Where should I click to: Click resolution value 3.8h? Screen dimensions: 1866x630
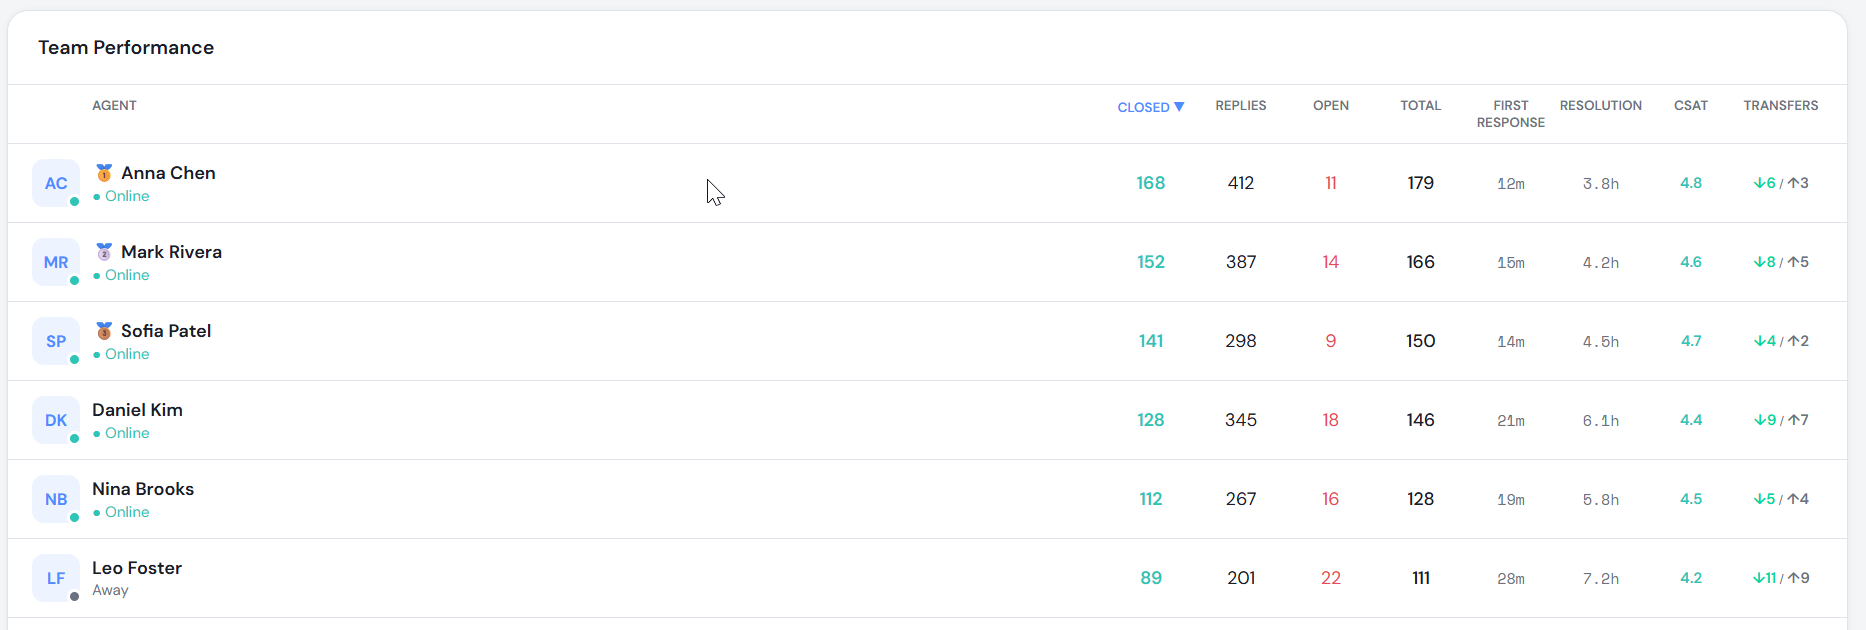(x=1601, y=184)
